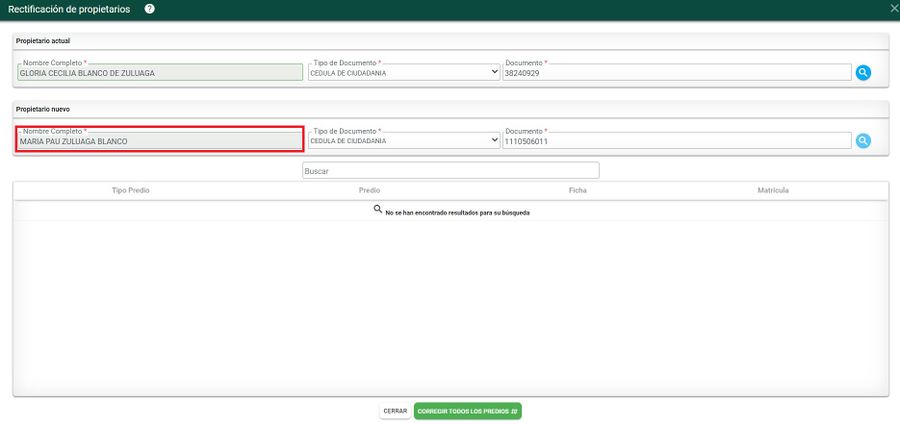Viewport: 900px width, 425px height.
Task: Sort by the Predio column header
Action: tap(369, 190)
